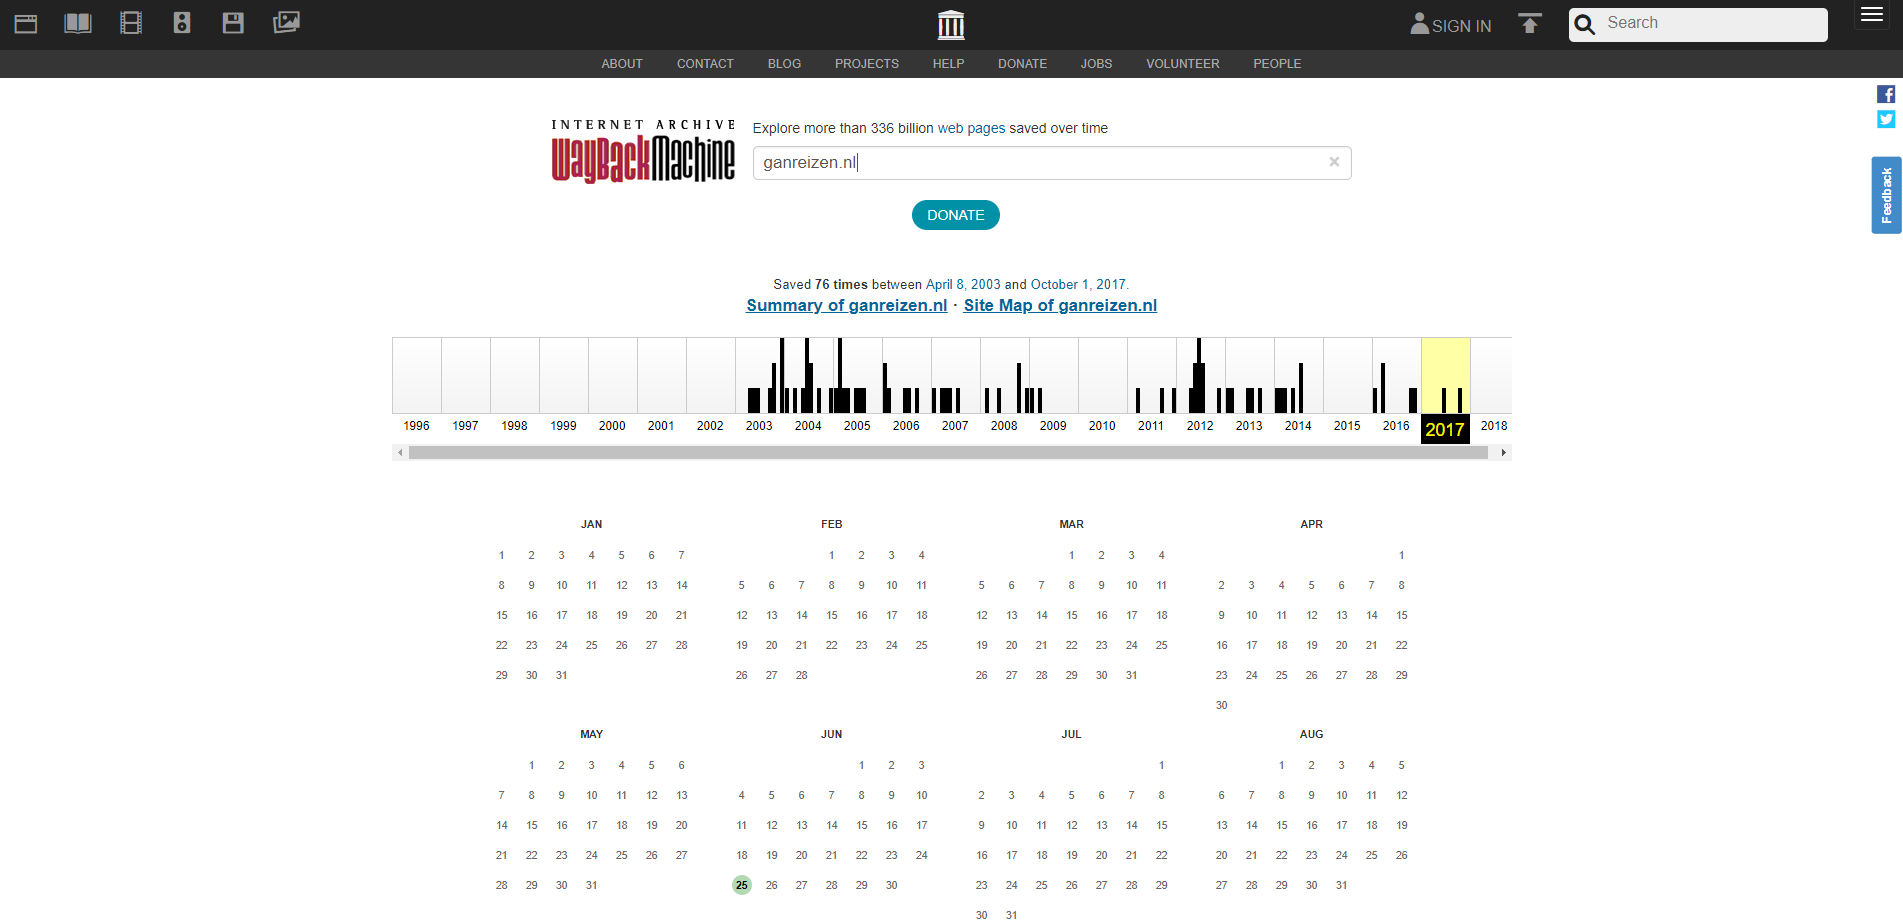This screenshot has height=920, width=1903.
Task: Open the Web archive icon
Action: coord(26,23)
